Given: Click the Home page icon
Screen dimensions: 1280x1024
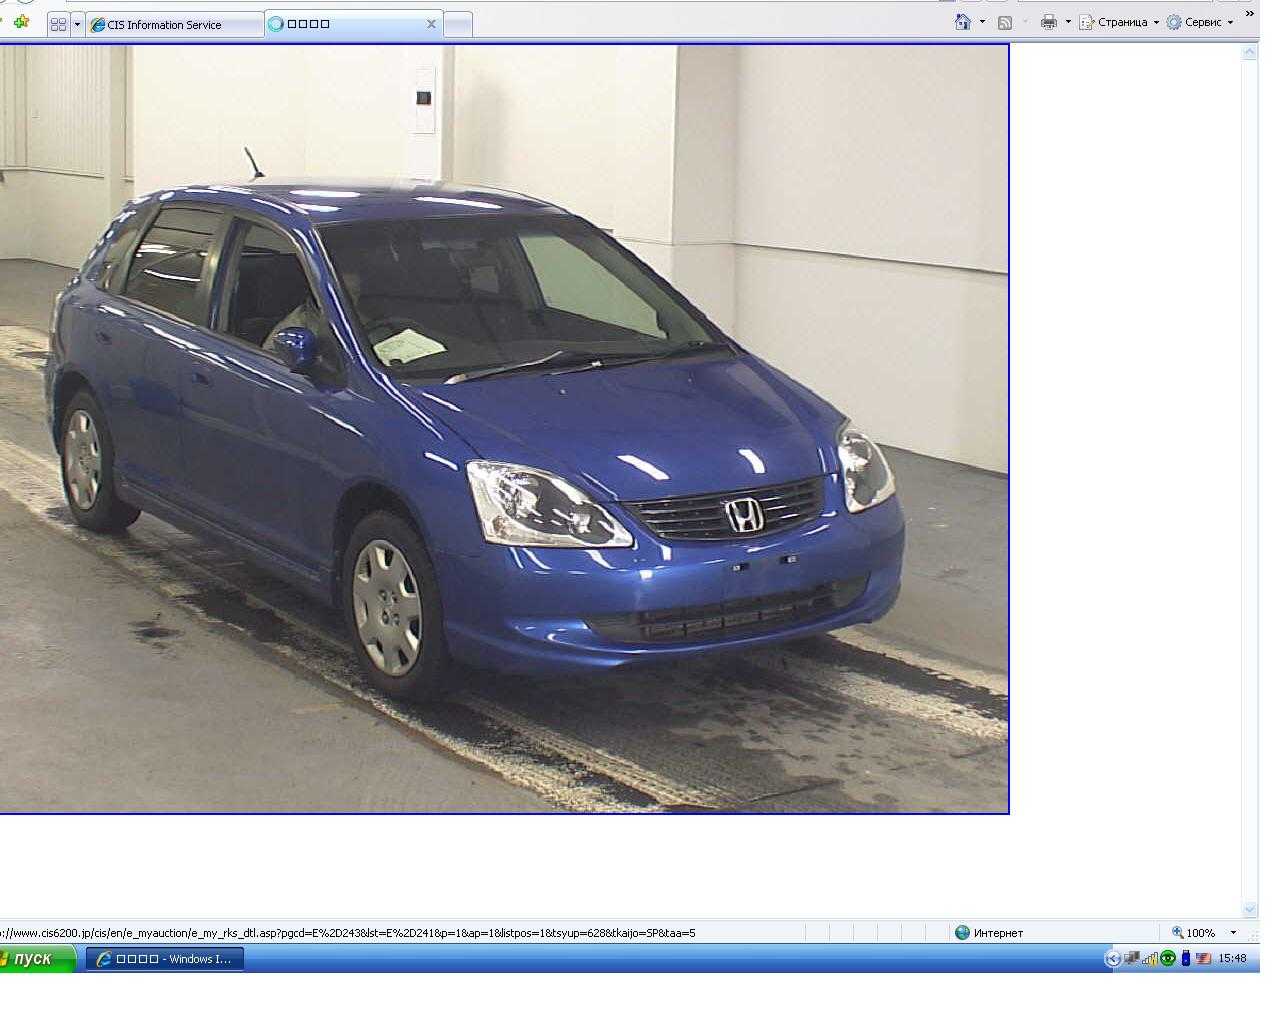Looking at the screenshot, I should [x=963, y=22].
